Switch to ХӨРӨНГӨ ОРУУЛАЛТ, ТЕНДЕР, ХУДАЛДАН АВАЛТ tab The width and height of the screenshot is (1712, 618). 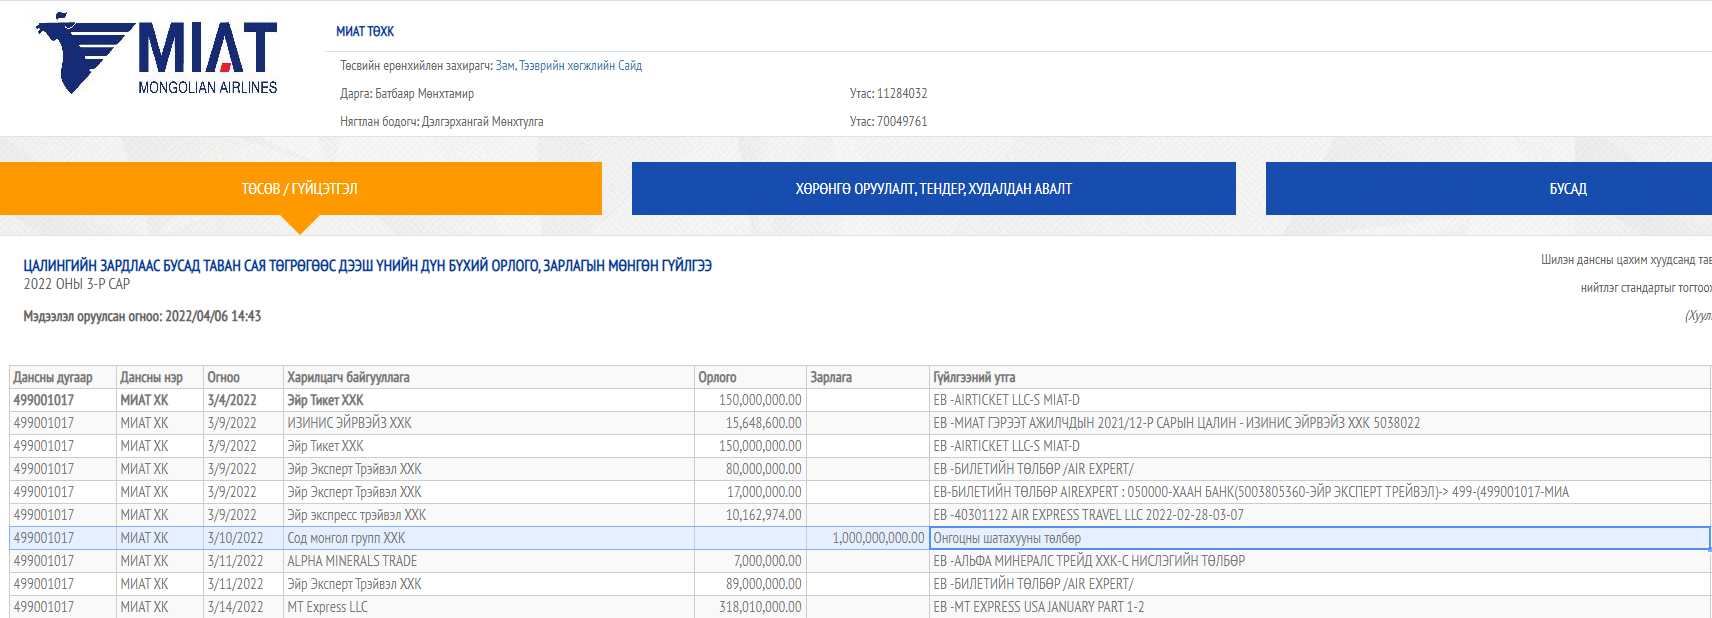coord(933,189)
